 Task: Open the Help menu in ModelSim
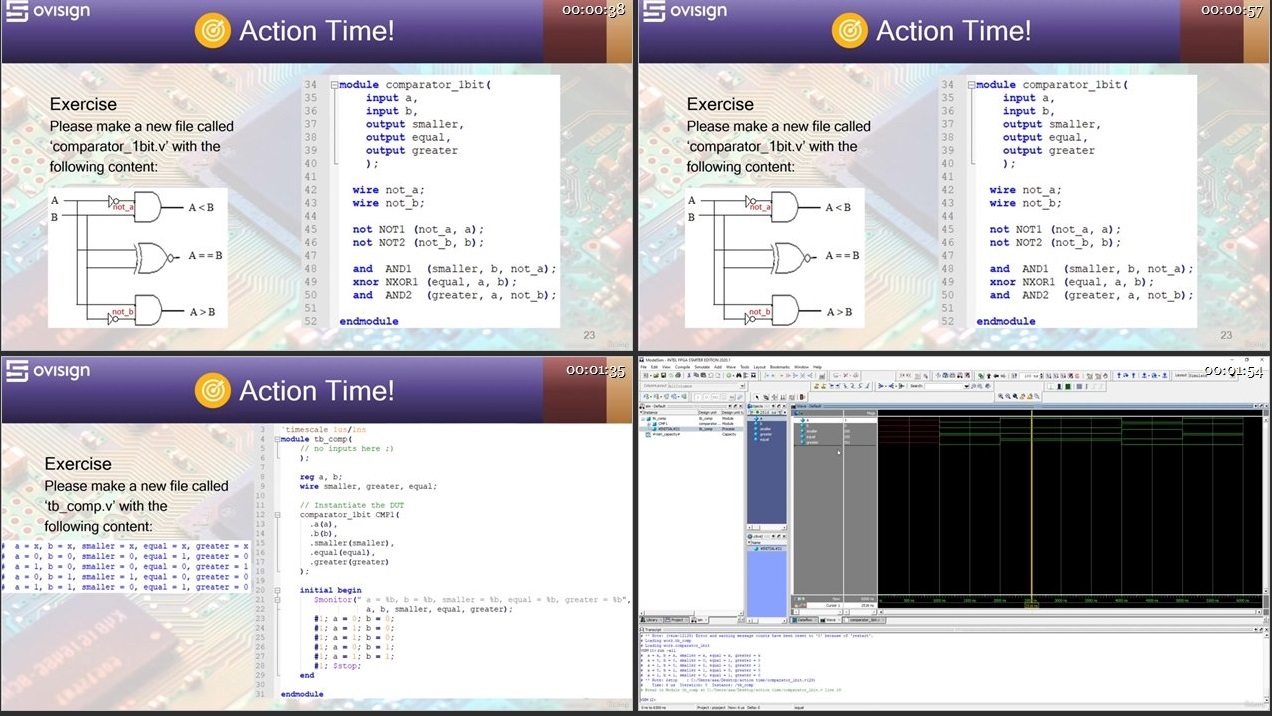(x=817, y=367)
